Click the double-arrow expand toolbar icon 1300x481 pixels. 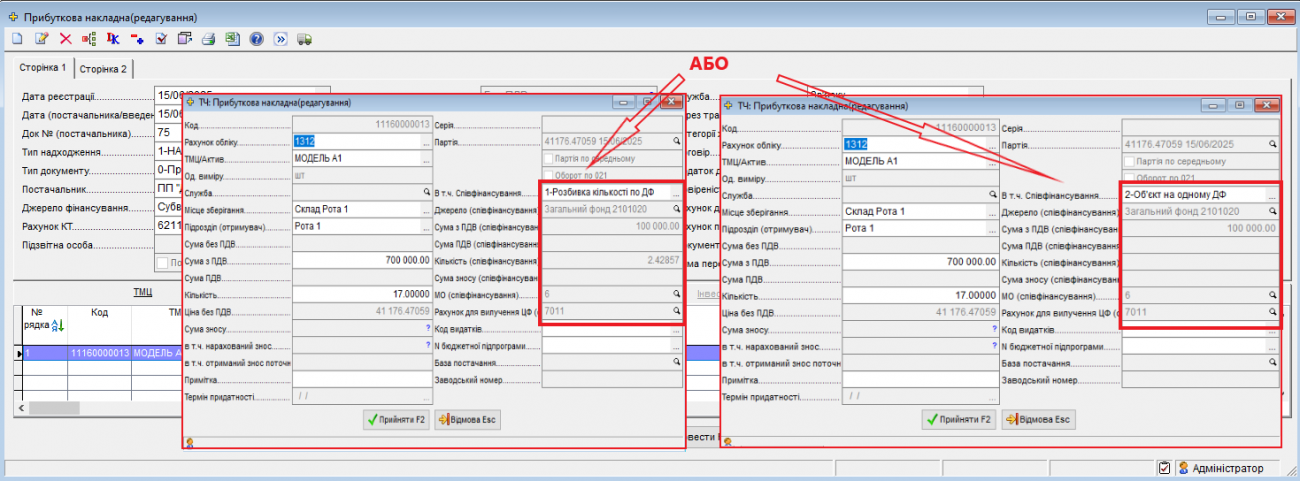click(x=280, y=39)
